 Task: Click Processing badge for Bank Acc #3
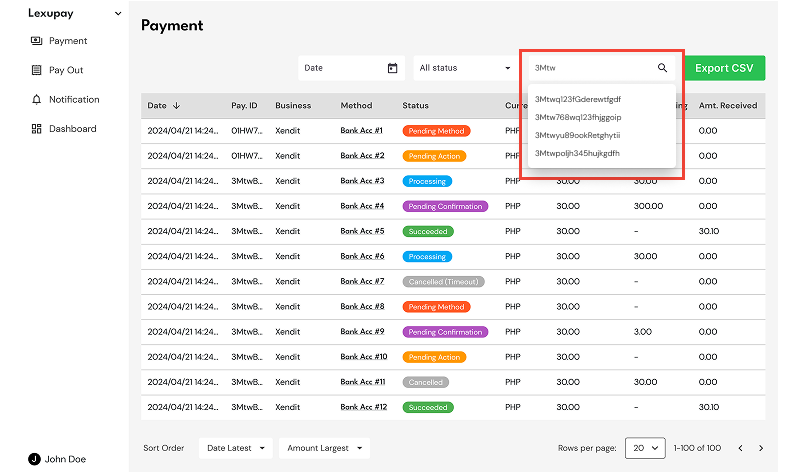(x=427, y=181)
